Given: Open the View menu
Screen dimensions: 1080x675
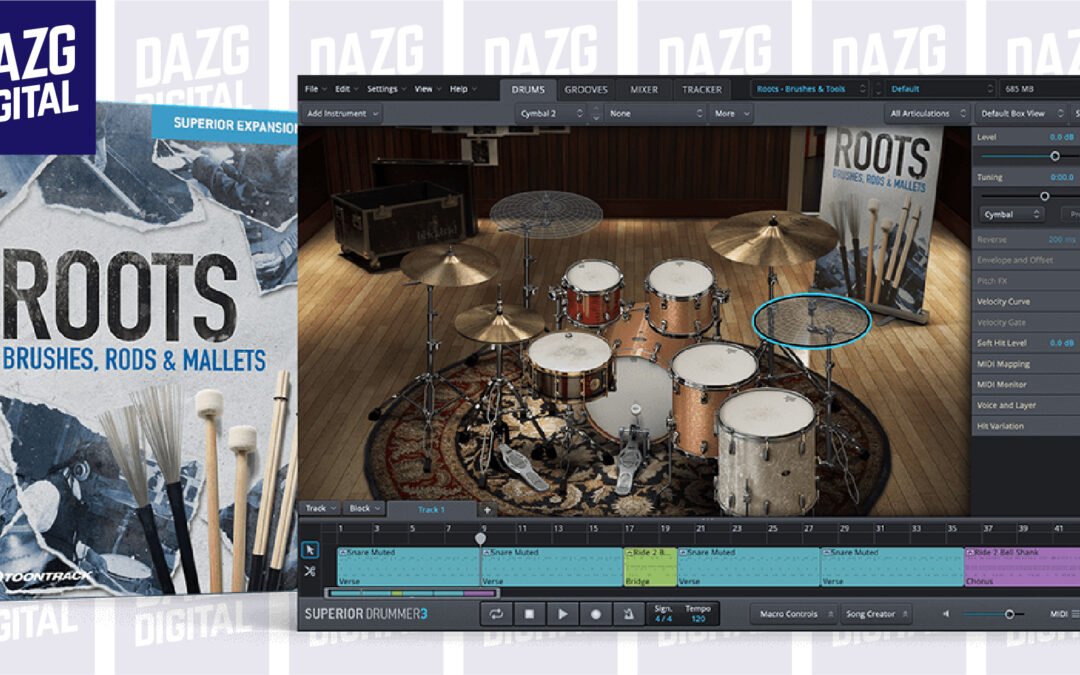Looking at the screenshot, I should [427, 89].
